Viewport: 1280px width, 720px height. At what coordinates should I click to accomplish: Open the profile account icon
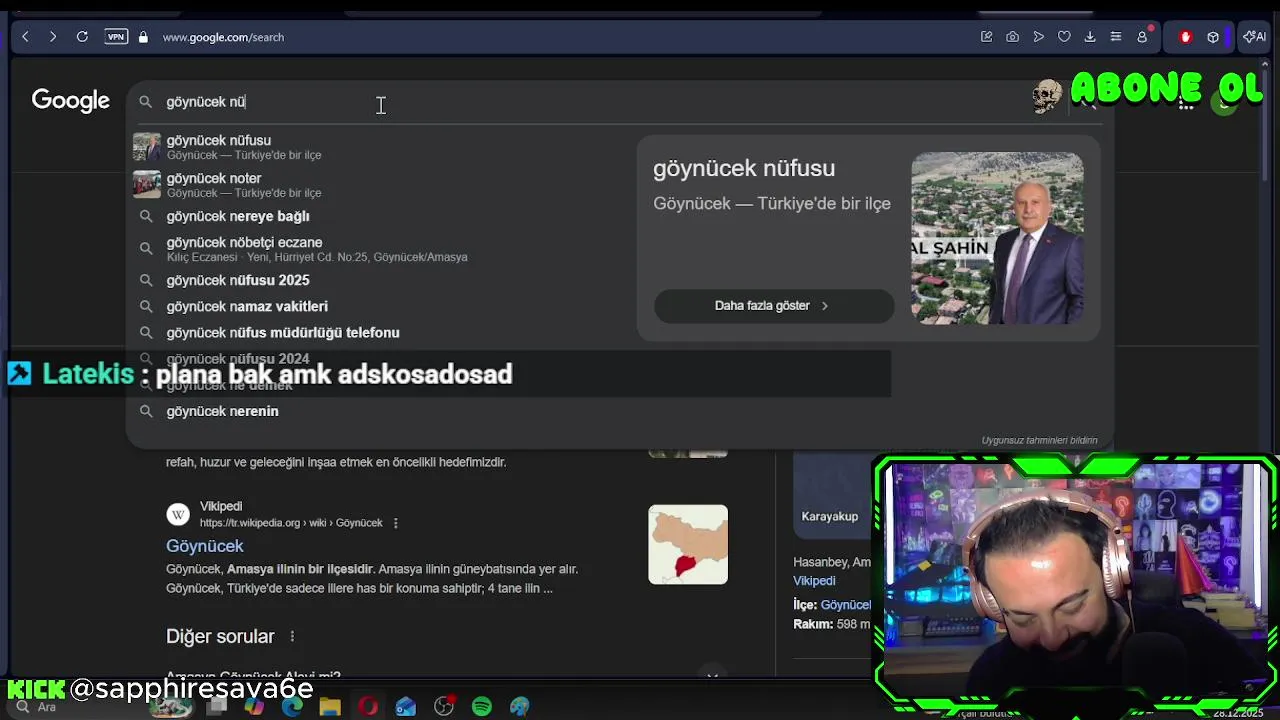tap(1142, 37)
